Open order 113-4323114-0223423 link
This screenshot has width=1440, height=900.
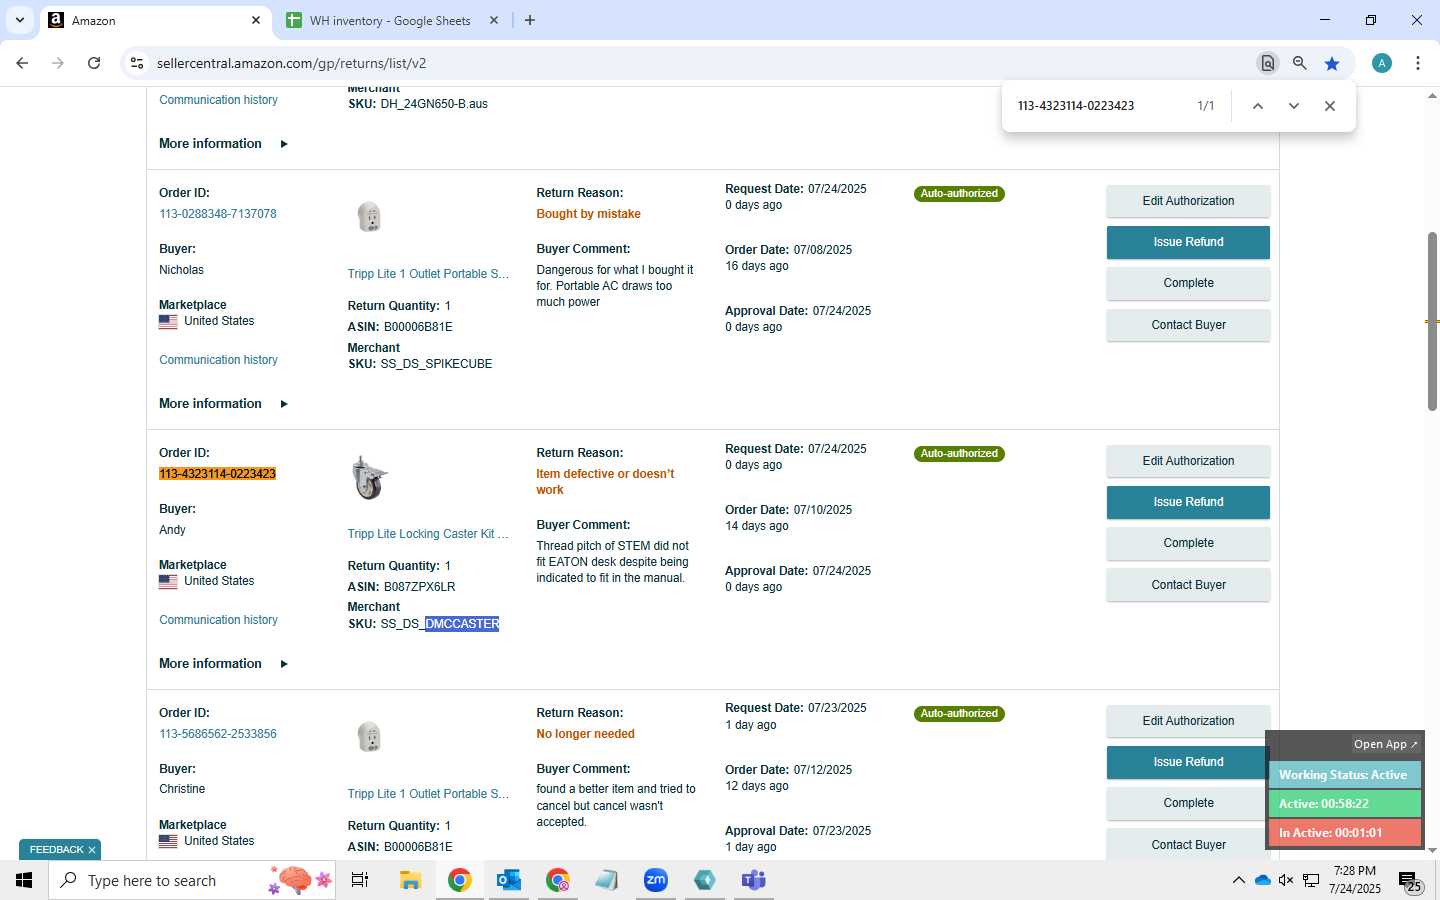(x=218, y=474)
